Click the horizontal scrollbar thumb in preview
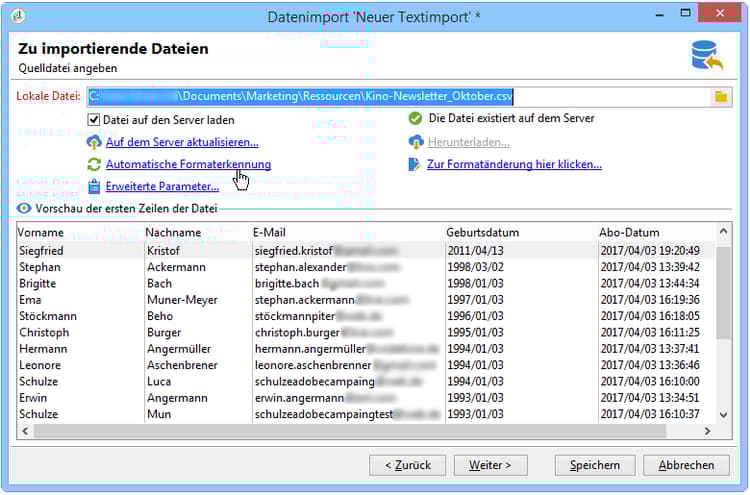750x495 pixels. [x=350, y=431]
